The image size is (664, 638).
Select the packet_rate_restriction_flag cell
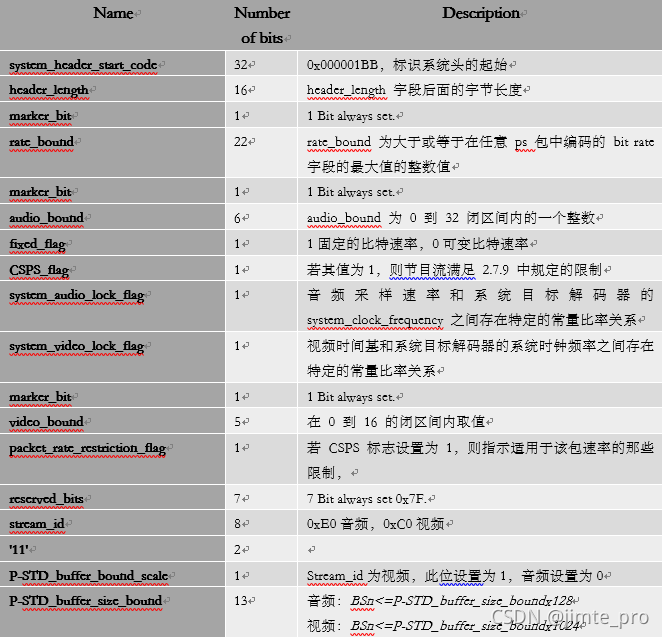(112, 459)
